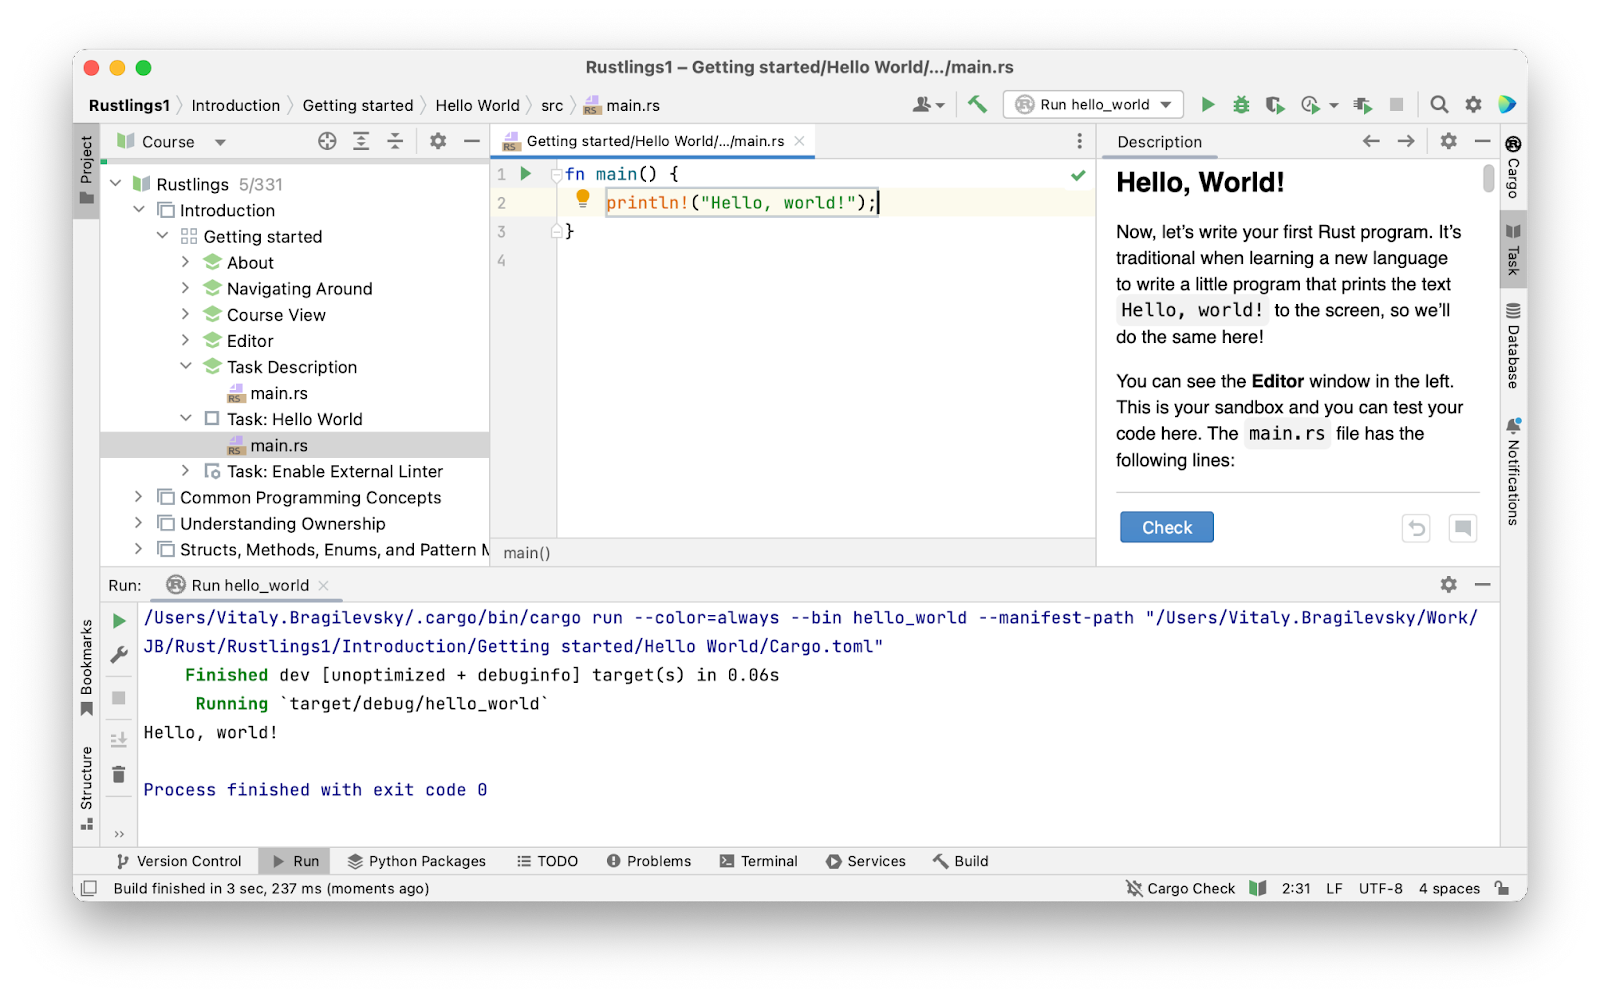The image size is (1600, 998).
Task: Collapse all in Course panel icon
Action: [x=395, y=141]
